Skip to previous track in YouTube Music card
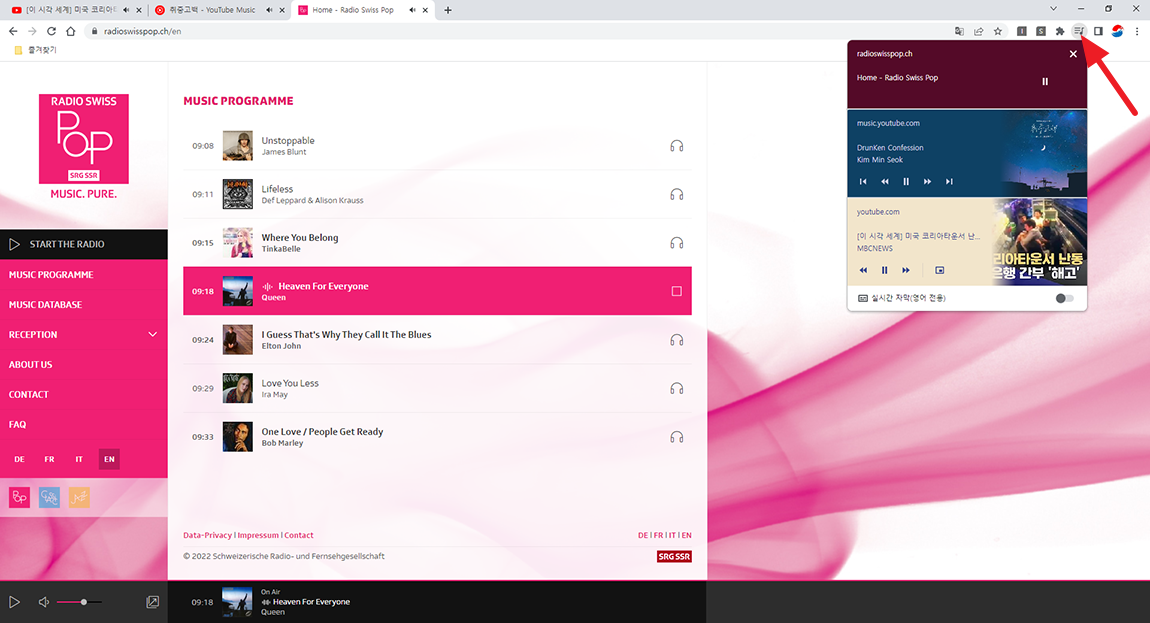The image size is (1150, 623). [x=863, y=181]
